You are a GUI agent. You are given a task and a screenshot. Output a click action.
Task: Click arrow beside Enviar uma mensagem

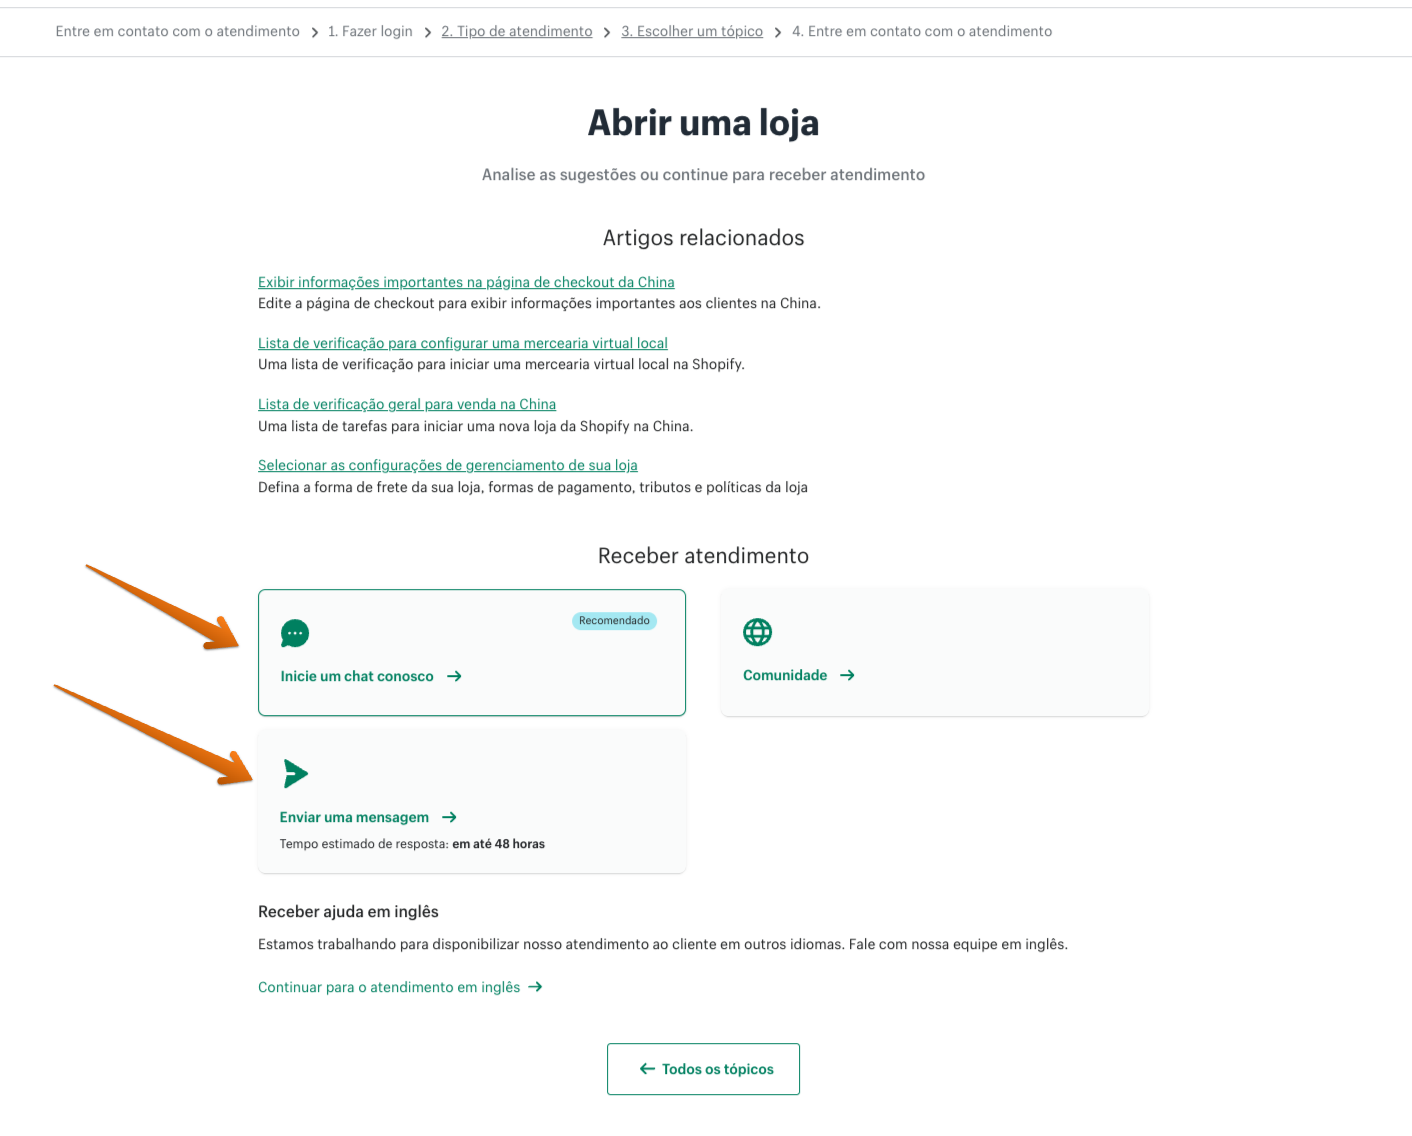[x=449, y=818]
